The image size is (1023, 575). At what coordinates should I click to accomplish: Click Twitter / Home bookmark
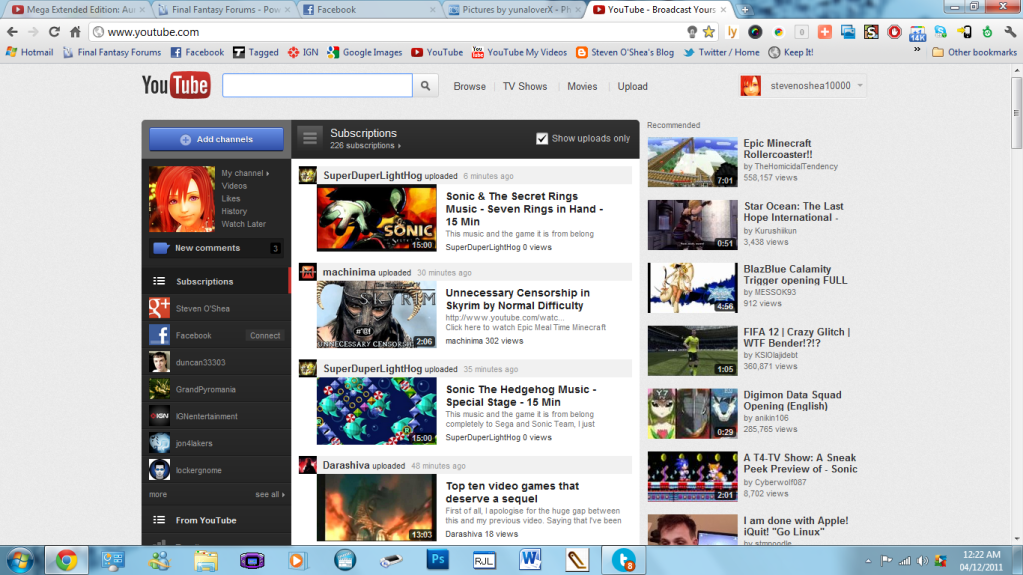[x=722, y=52]
